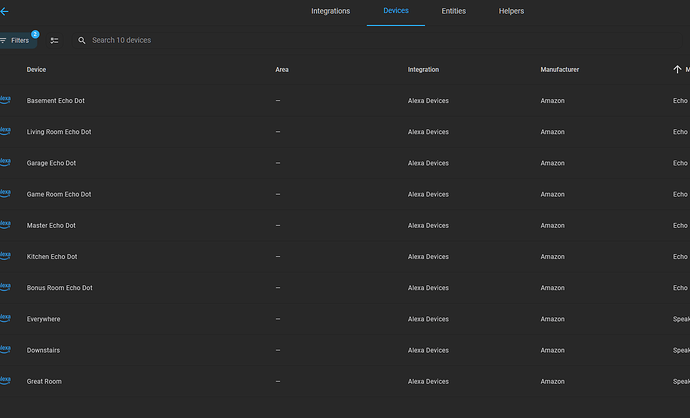
Task: Click Alexa icon for Everywhere device
Action: click(x=5, y=319)
